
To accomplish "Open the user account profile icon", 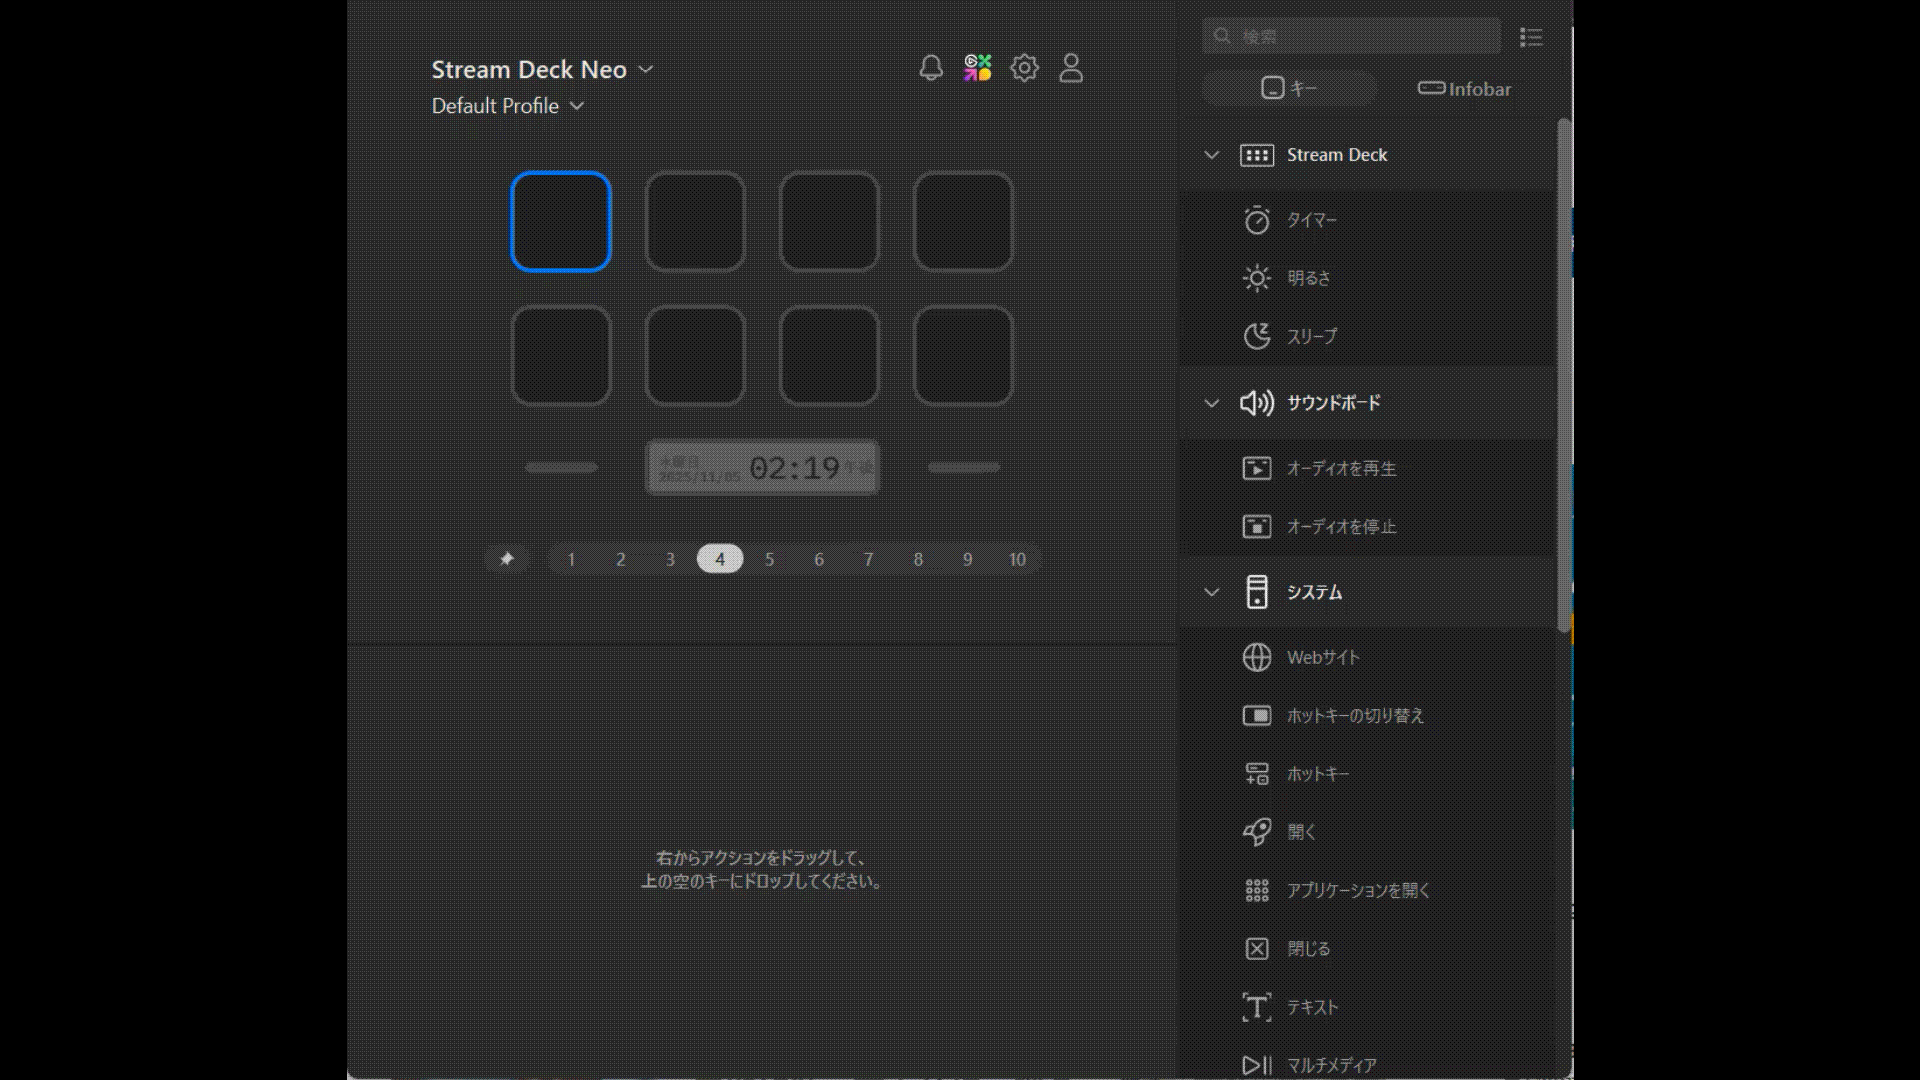I will (1071, 68).
